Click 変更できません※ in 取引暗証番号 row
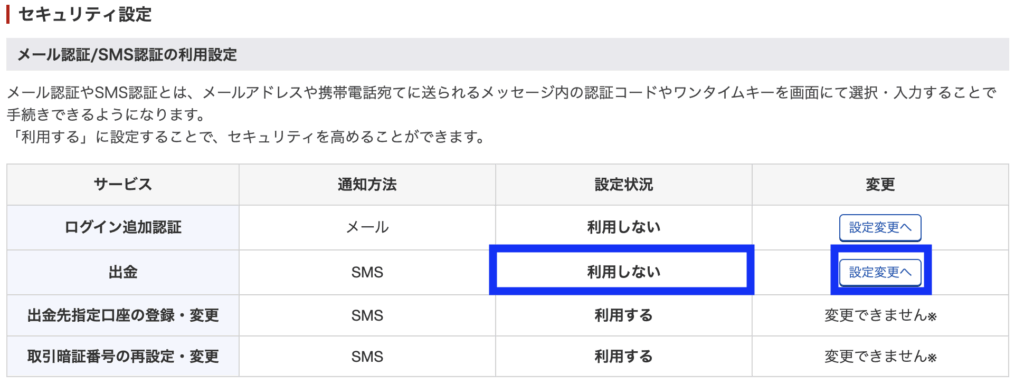1024x385 pixels. pyautogui.click(x=880, y=357)
